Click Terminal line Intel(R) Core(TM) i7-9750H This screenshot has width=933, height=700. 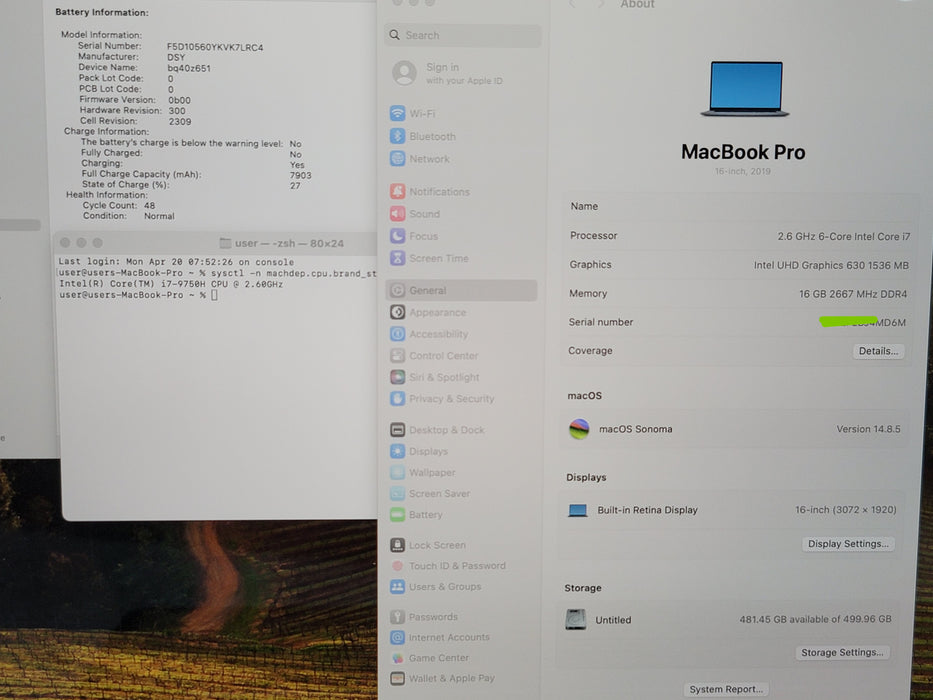171,284
